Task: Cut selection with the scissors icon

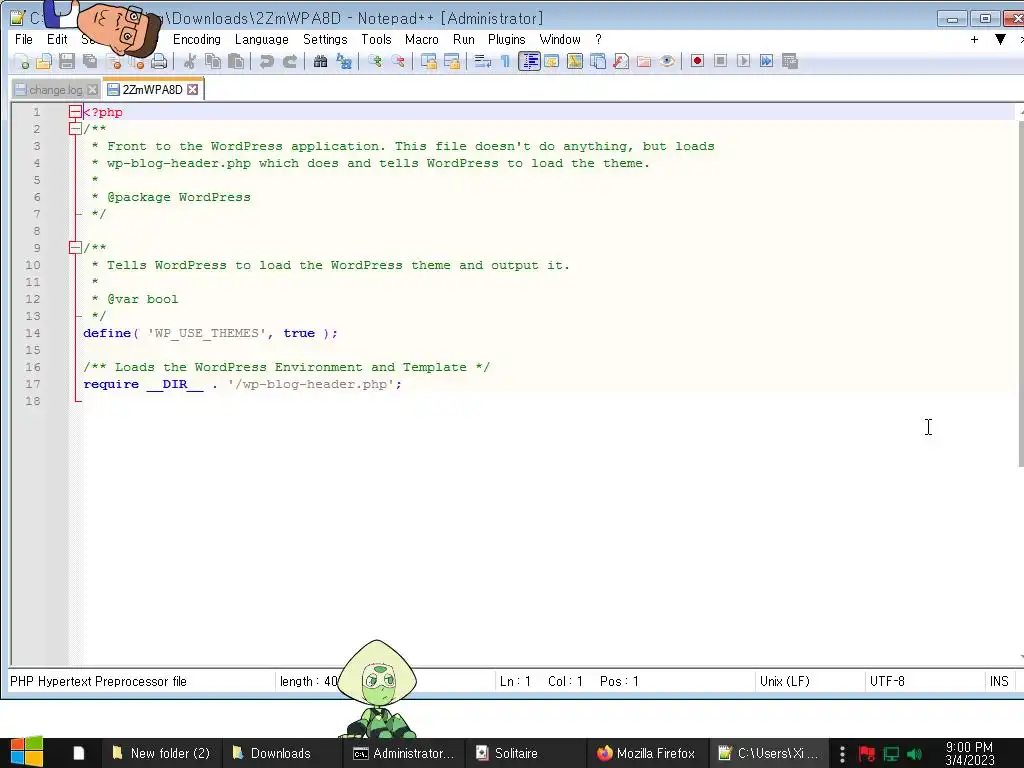Action: point(189,61)
